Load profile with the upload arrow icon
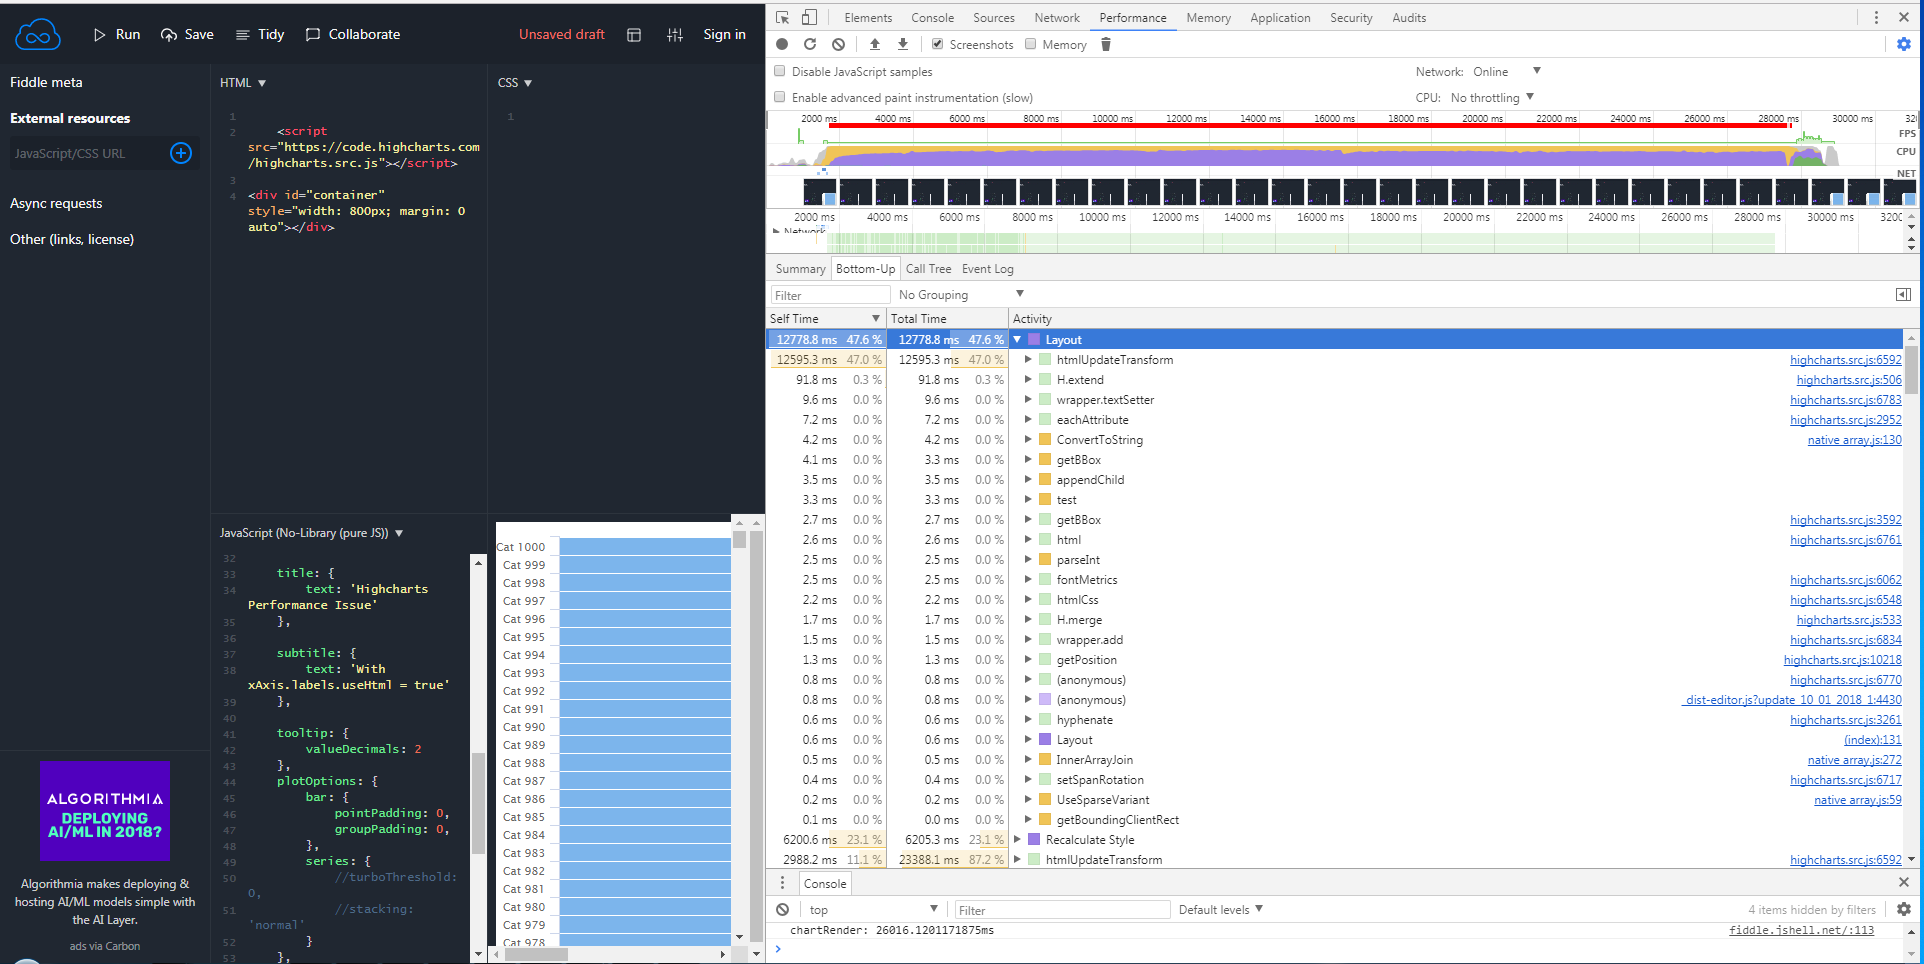1924x964 pixels. pos(875,44)
